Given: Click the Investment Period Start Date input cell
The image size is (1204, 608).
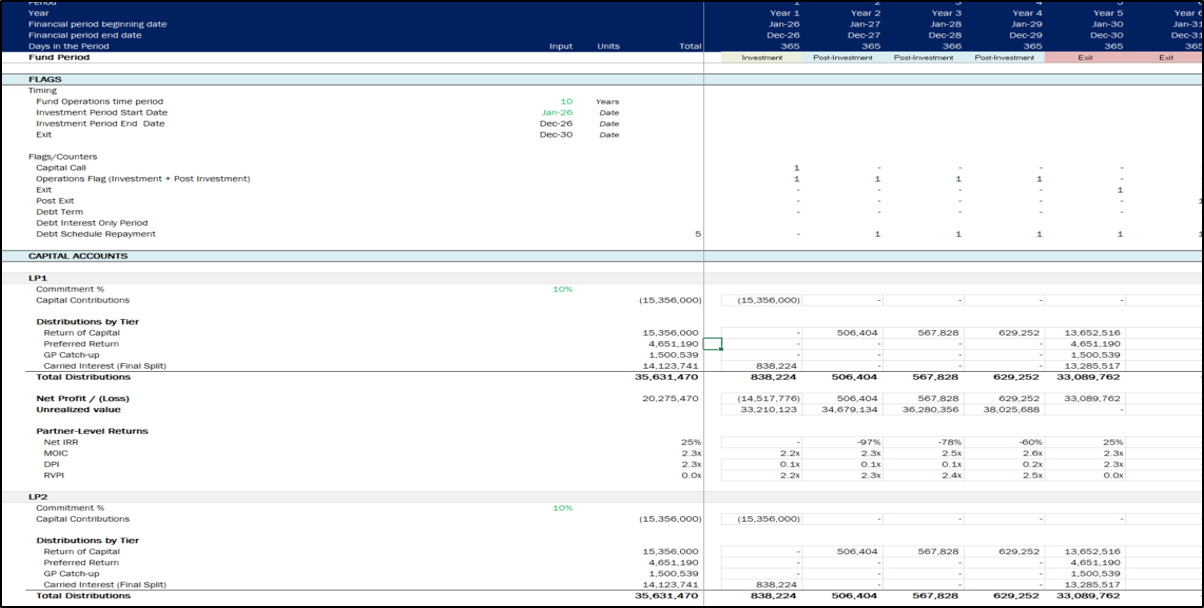Looking at the screenshot, I should [x=557, y=113].
